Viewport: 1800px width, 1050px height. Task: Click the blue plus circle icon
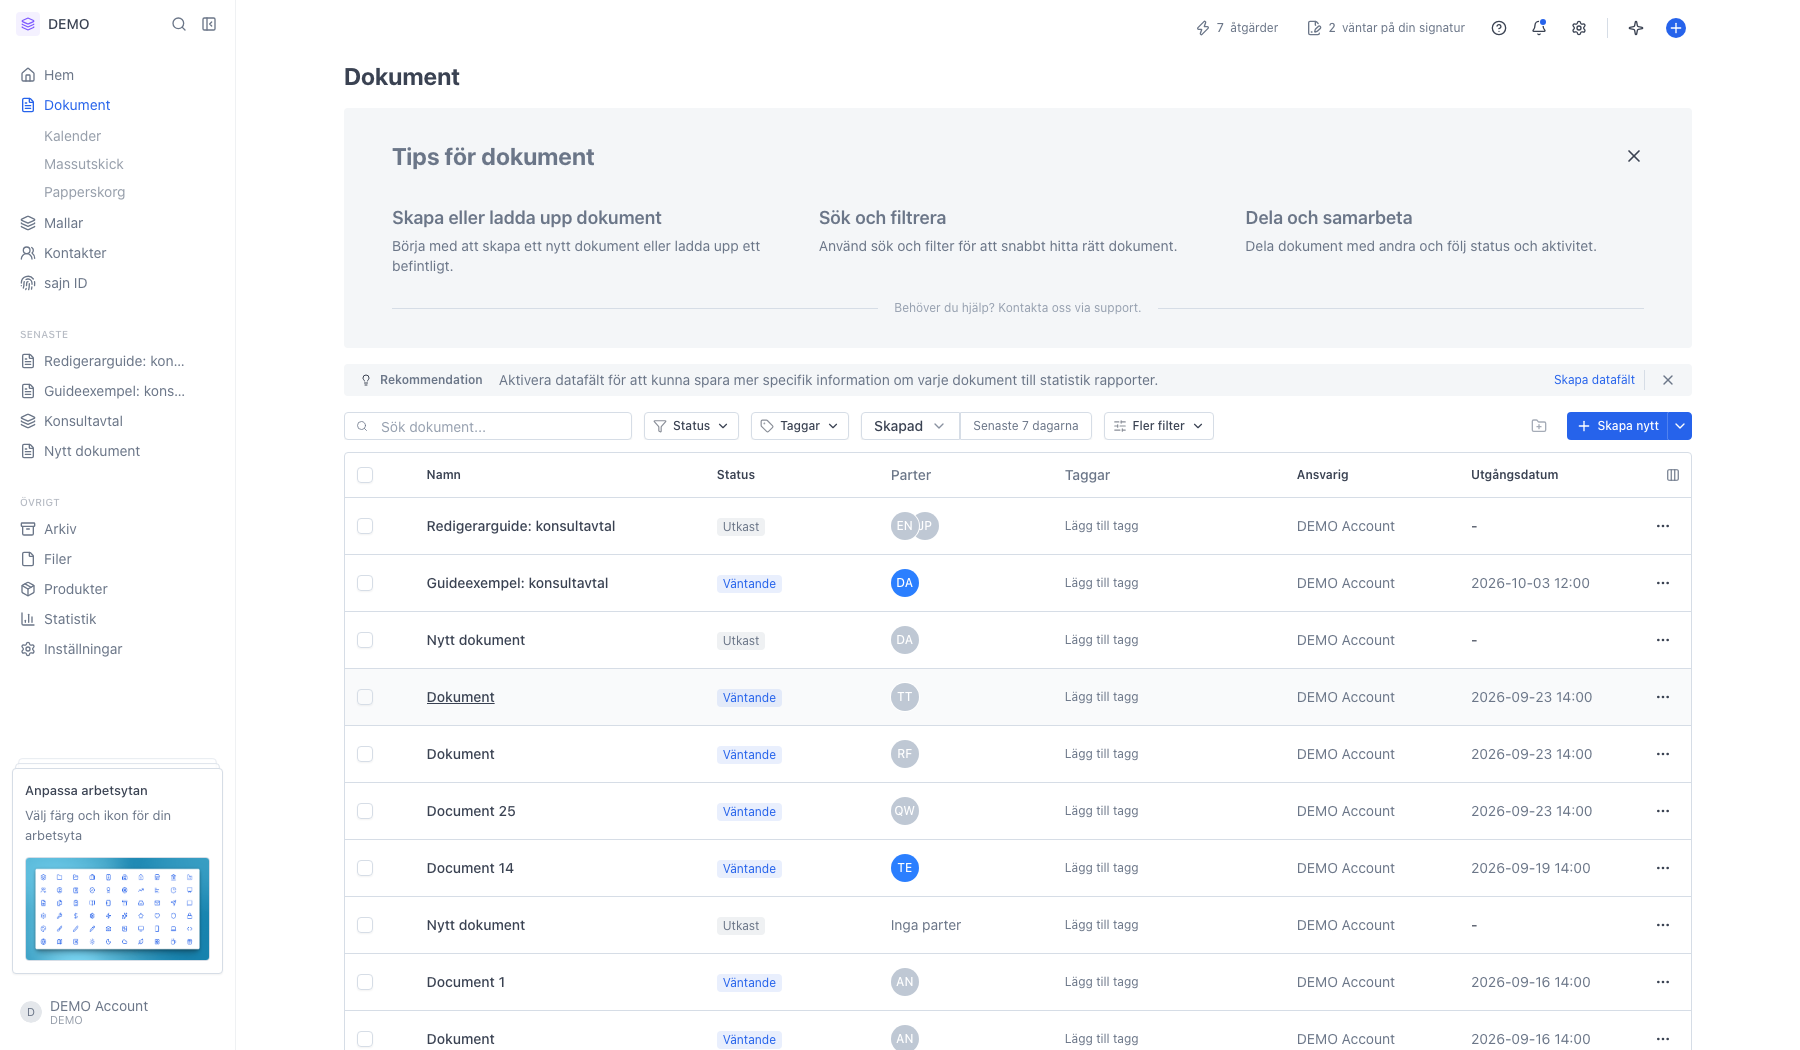tap(1676, 28)
